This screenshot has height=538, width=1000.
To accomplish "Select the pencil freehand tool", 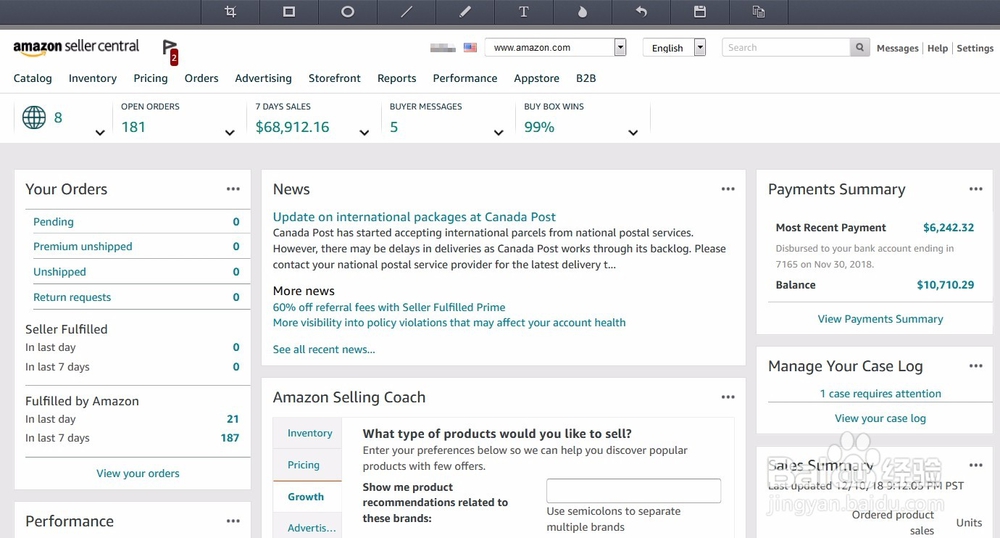I will pos(465,12).
